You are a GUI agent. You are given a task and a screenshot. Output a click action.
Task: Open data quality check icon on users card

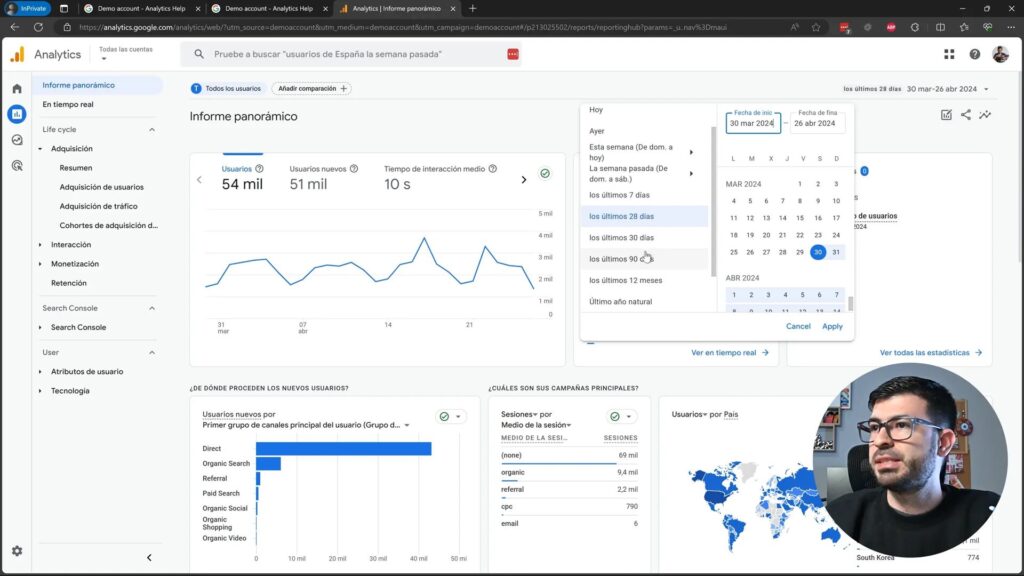pyautogui.click(x=545, y=174)
